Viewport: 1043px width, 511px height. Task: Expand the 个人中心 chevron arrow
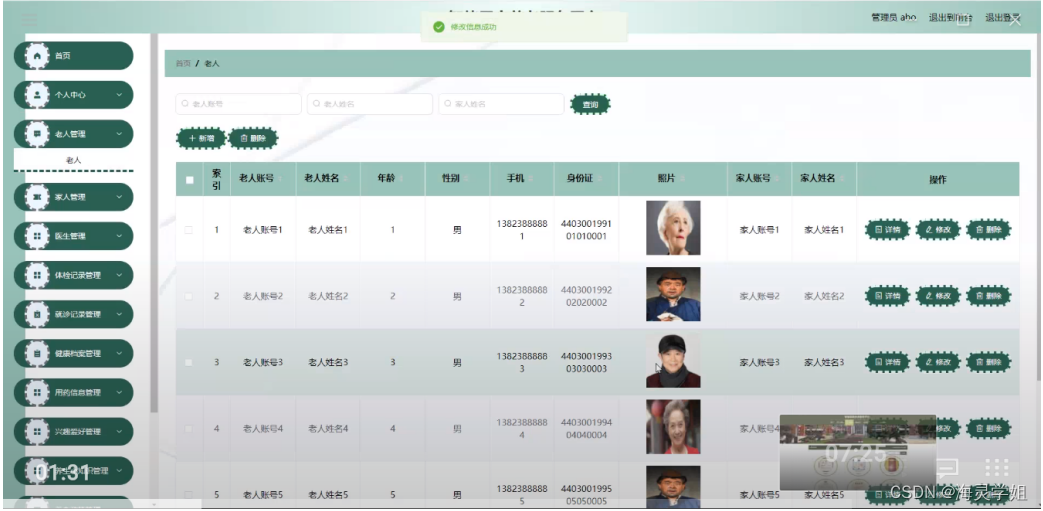(x=119, y=95)
